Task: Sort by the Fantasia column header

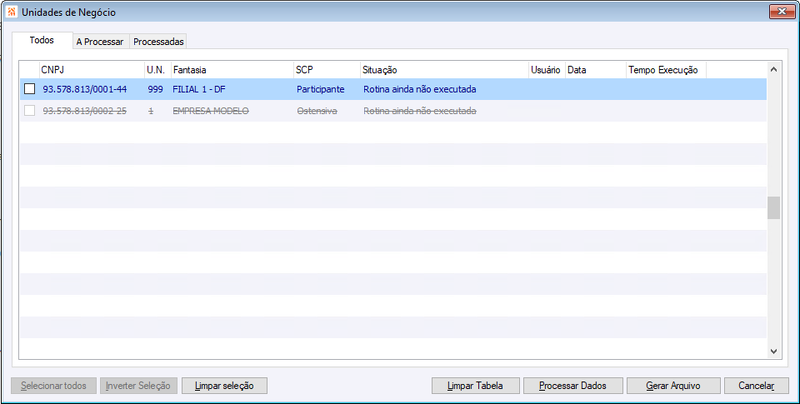Action: point(232,70)
